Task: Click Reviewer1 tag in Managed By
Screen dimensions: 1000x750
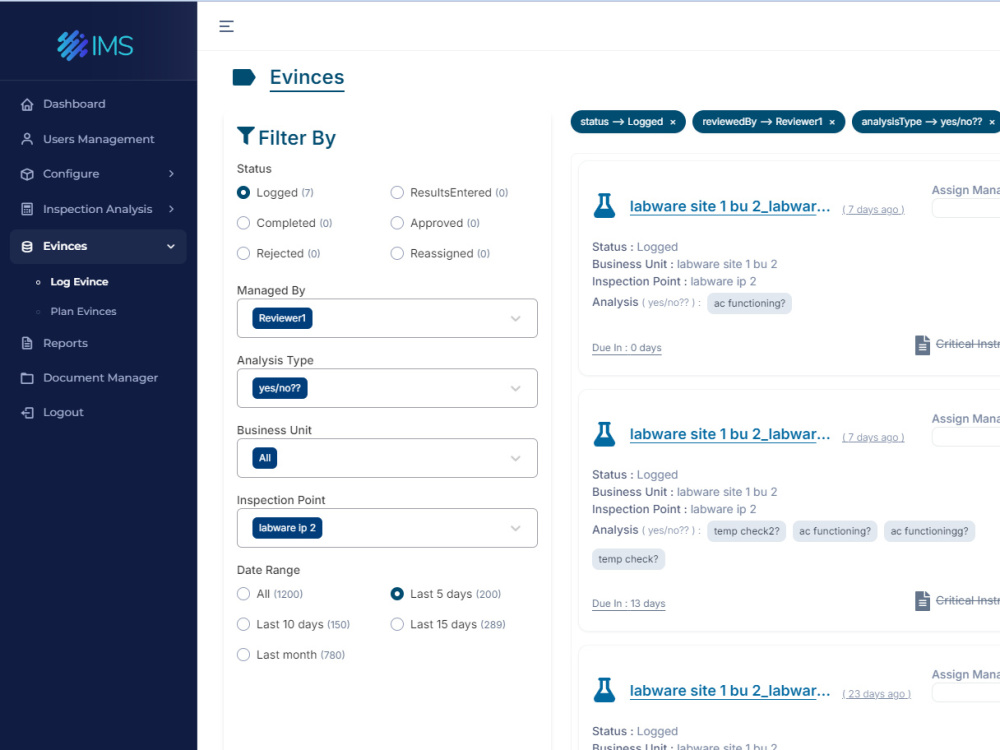Action: coord(282,318)
